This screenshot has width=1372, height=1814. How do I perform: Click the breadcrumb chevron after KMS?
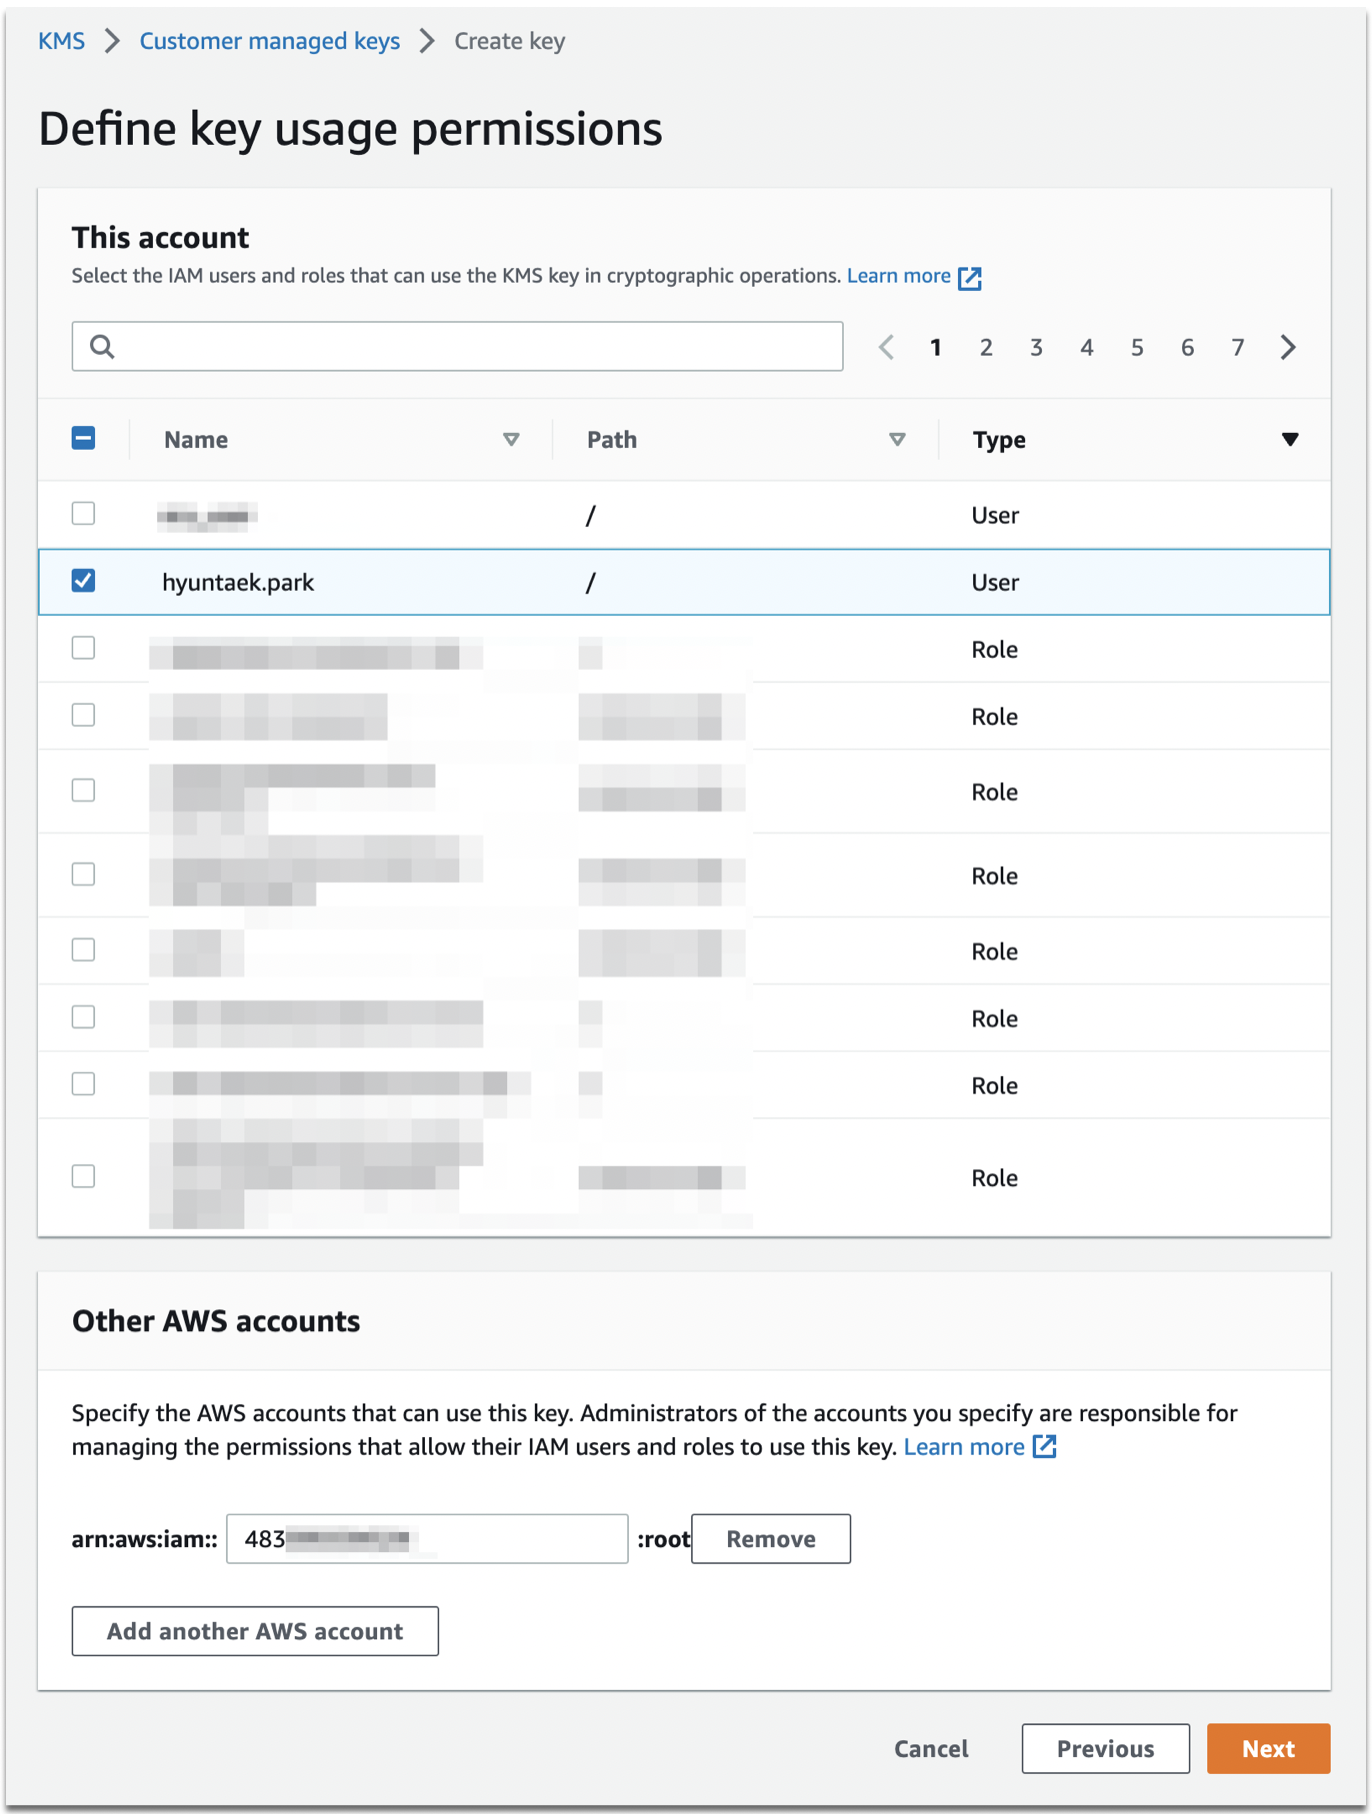pos(112,41)
